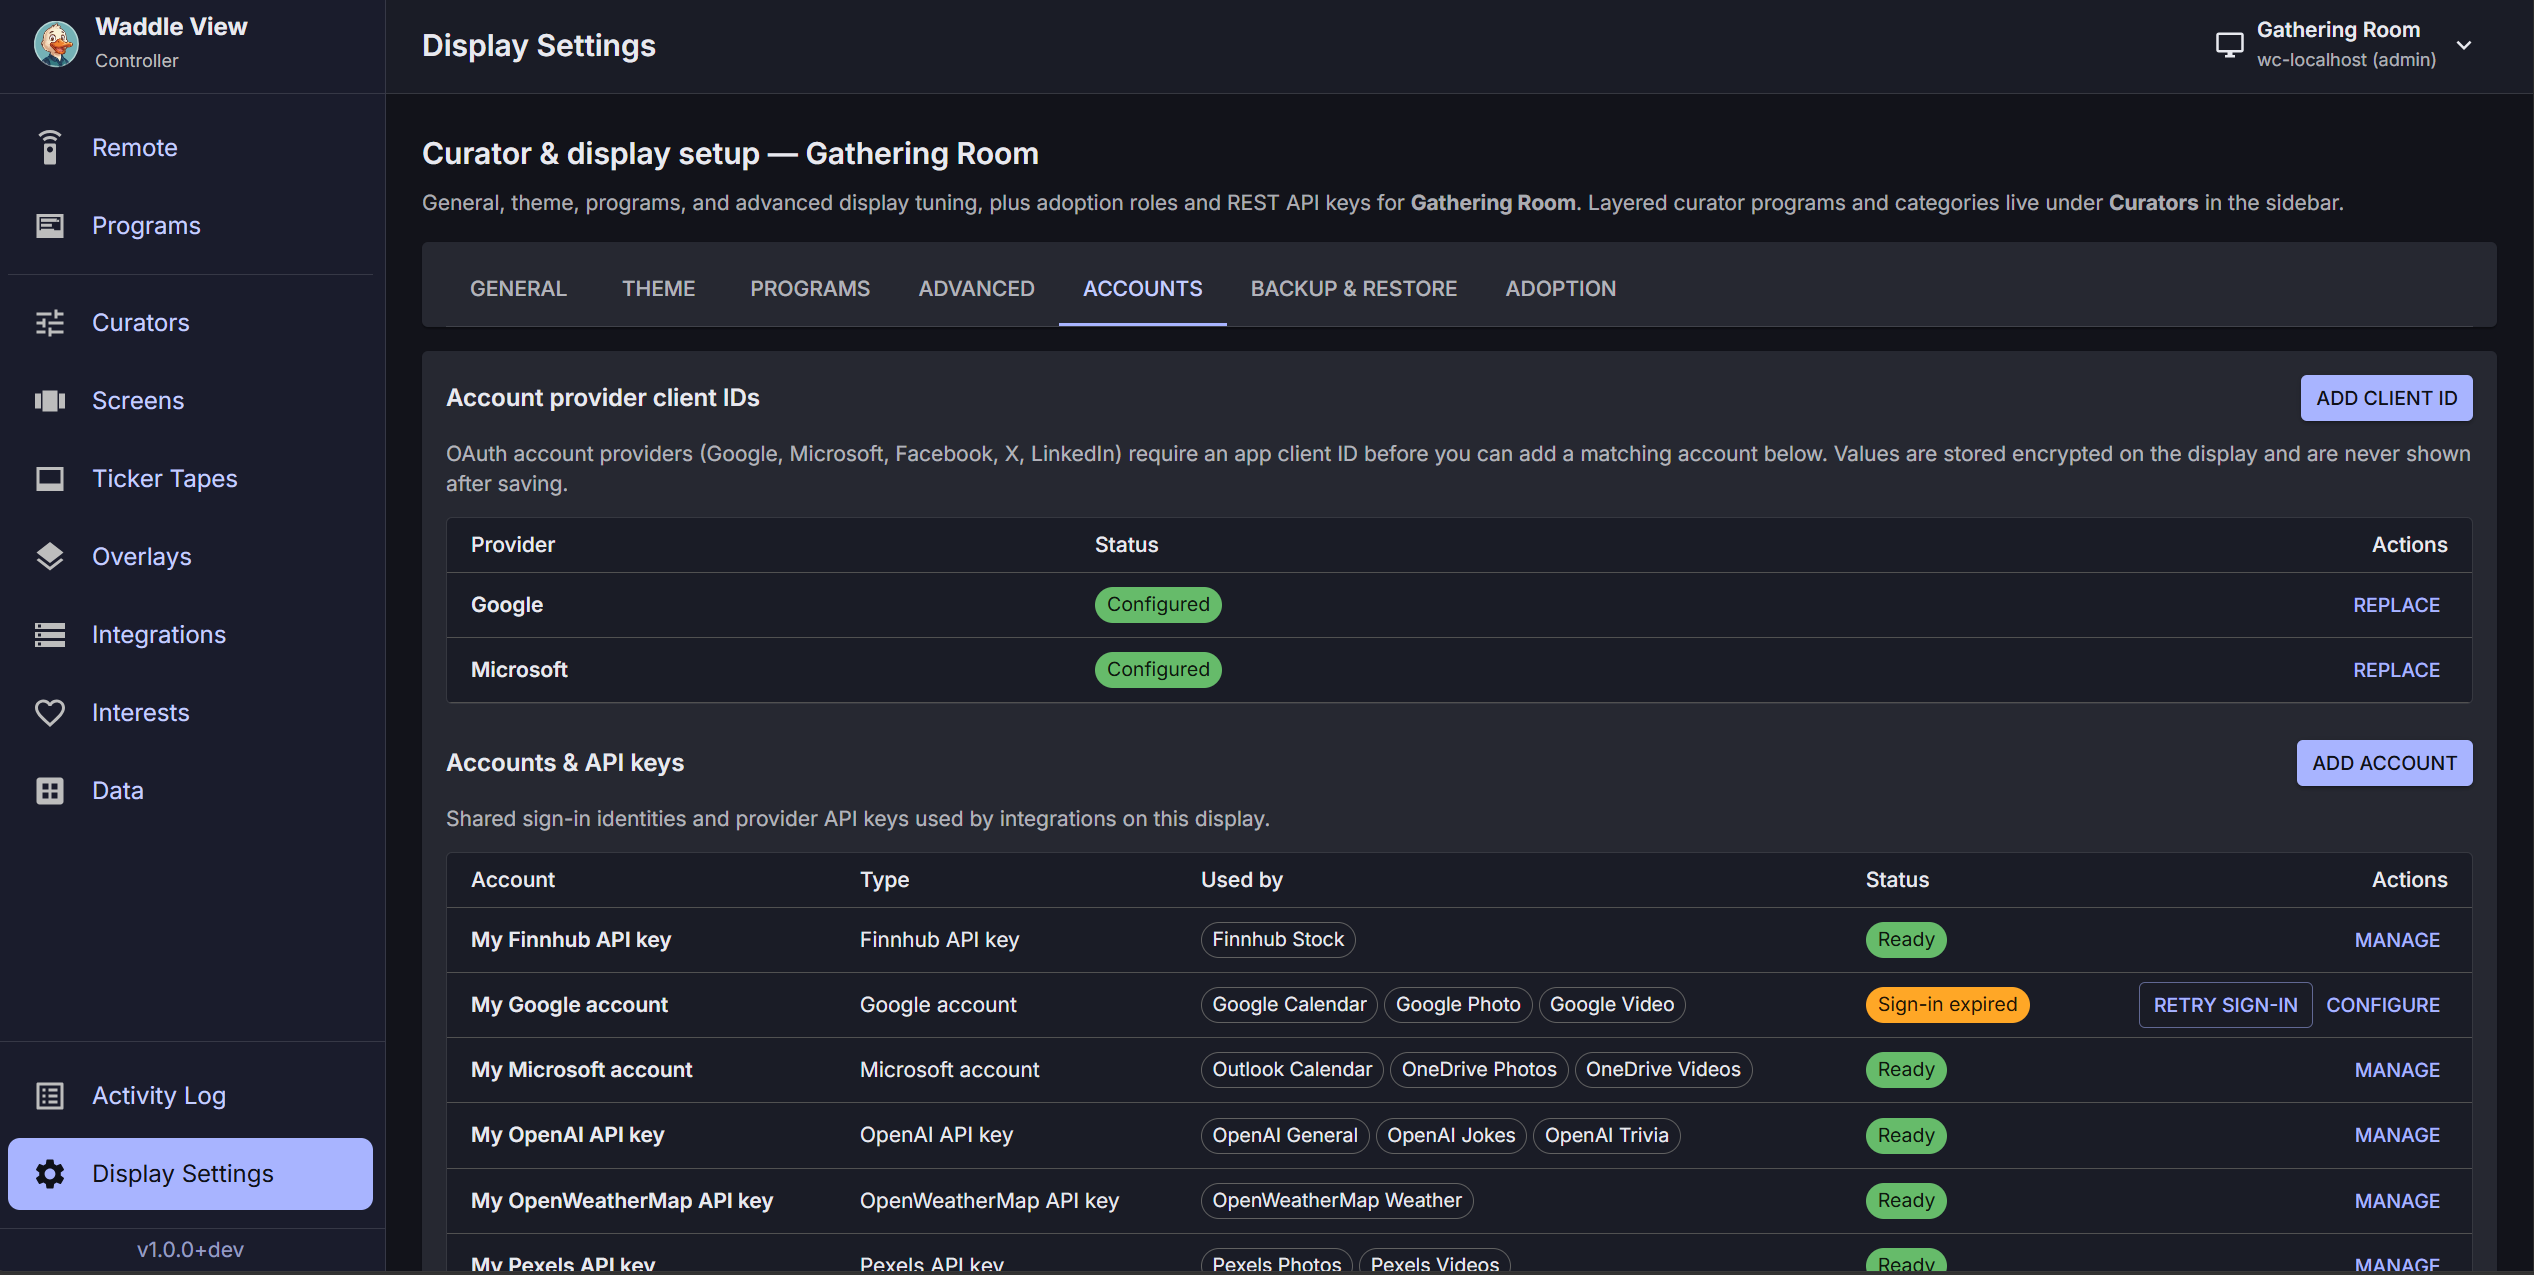Click the Display Settings gear icon

click(50, 1173)
